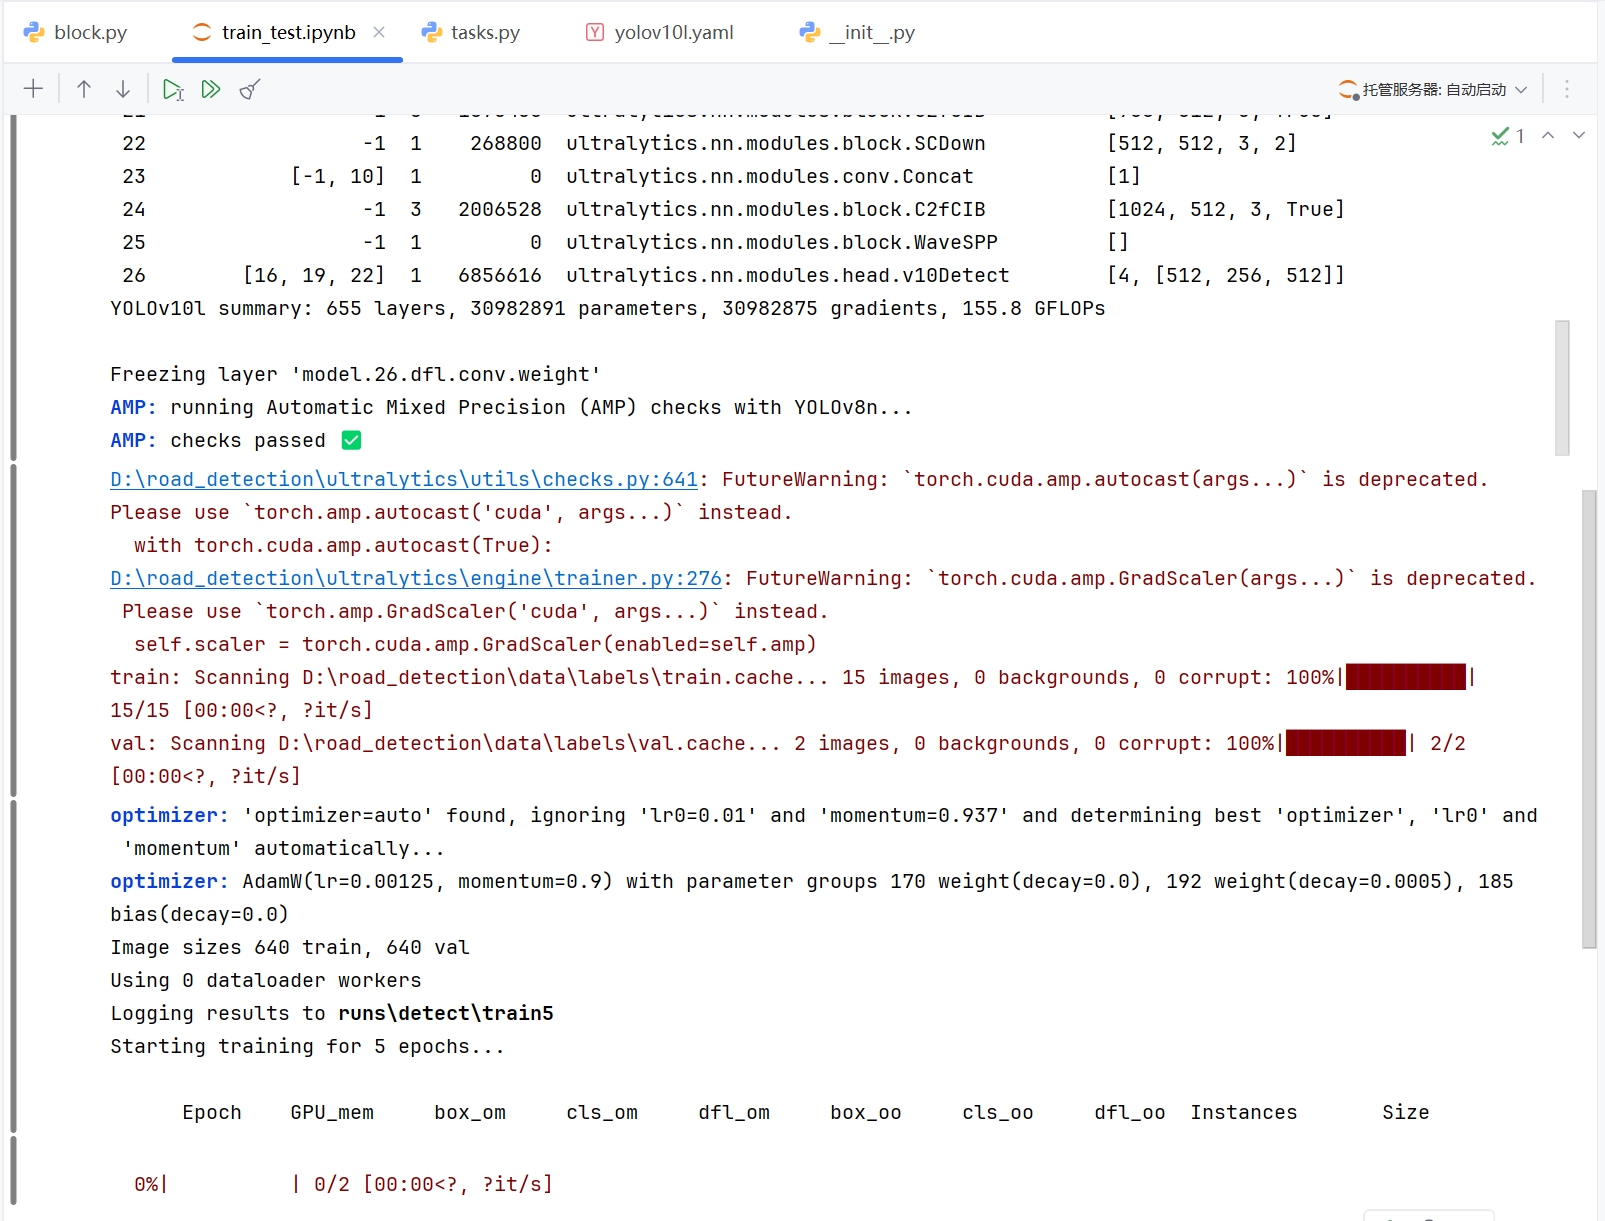
Task: Click 'GPU_mem' column header
Action: (332, 1112)
